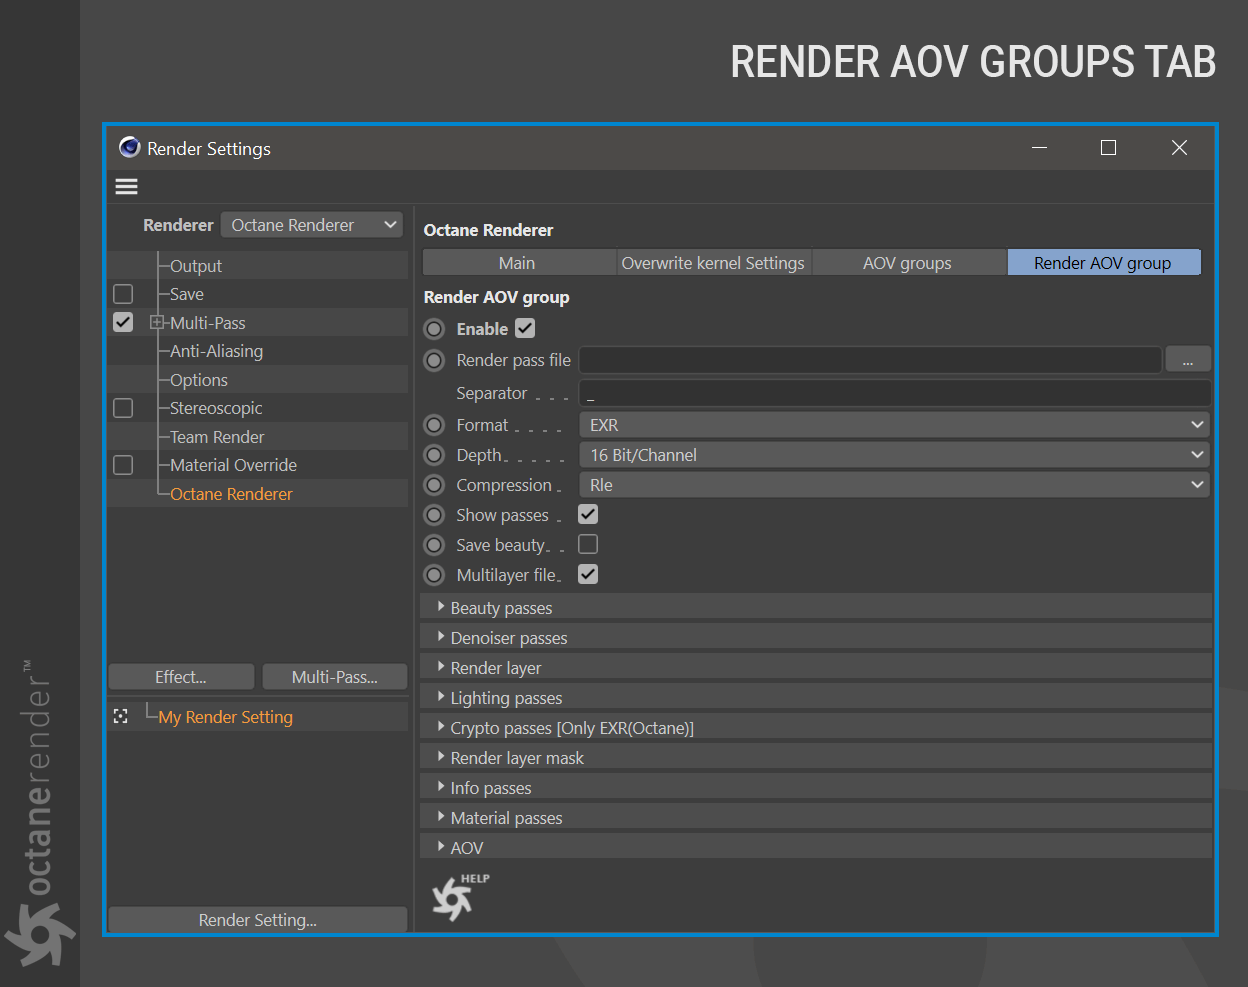Click the Compression animation dot

(434, 485)
